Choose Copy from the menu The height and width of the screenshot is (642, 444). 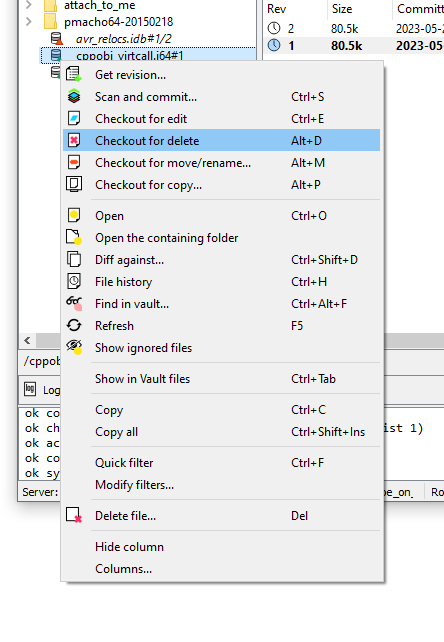(222, 409)
